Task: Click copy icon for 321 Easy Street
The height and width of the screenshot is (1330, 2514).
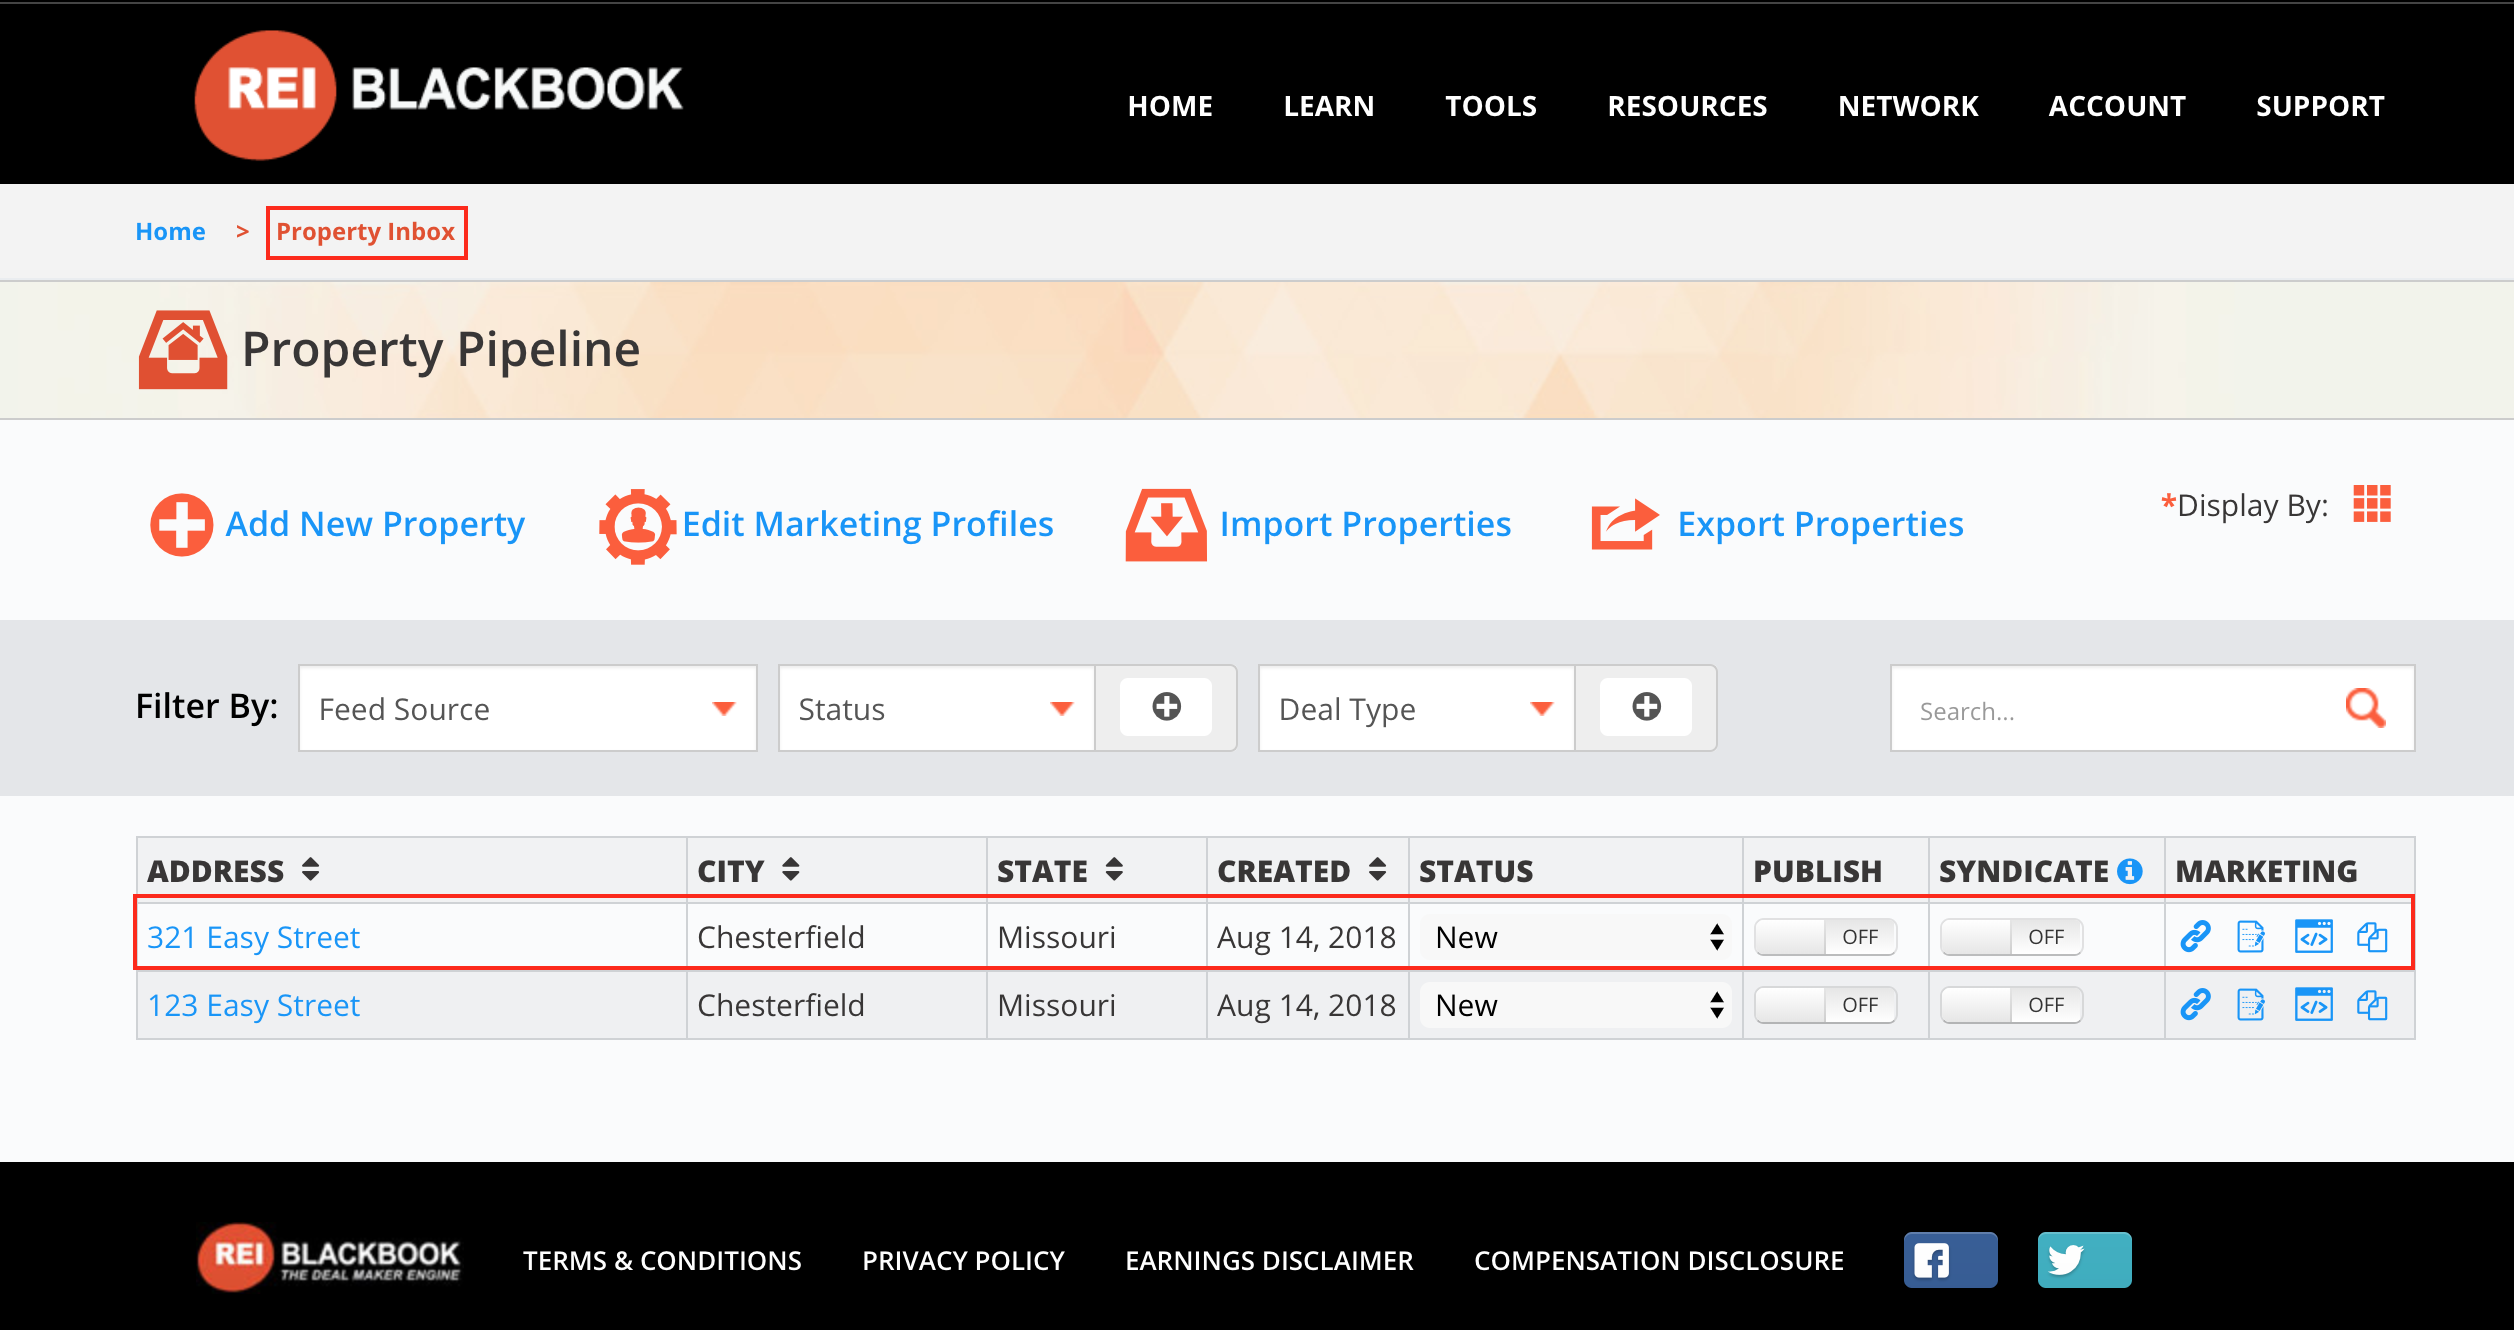Action: pyautogui.click(x=2372, y=937)
